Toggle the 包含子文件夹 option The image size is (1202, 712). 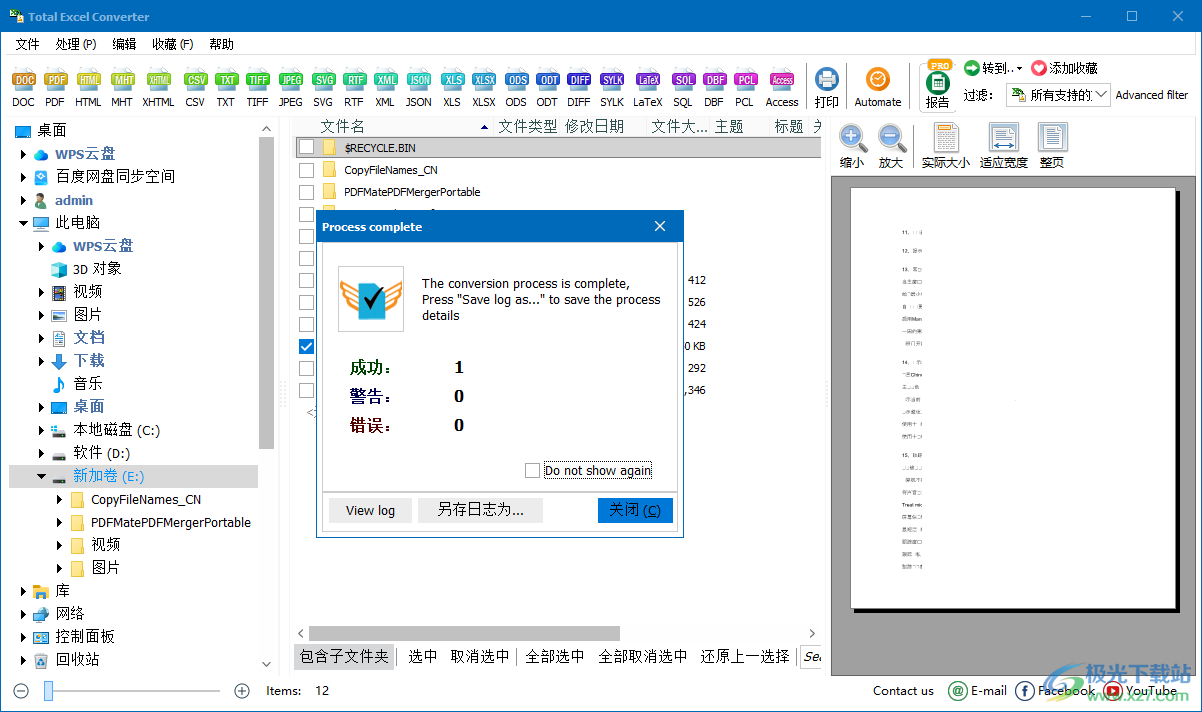click(x=344, y=656)
